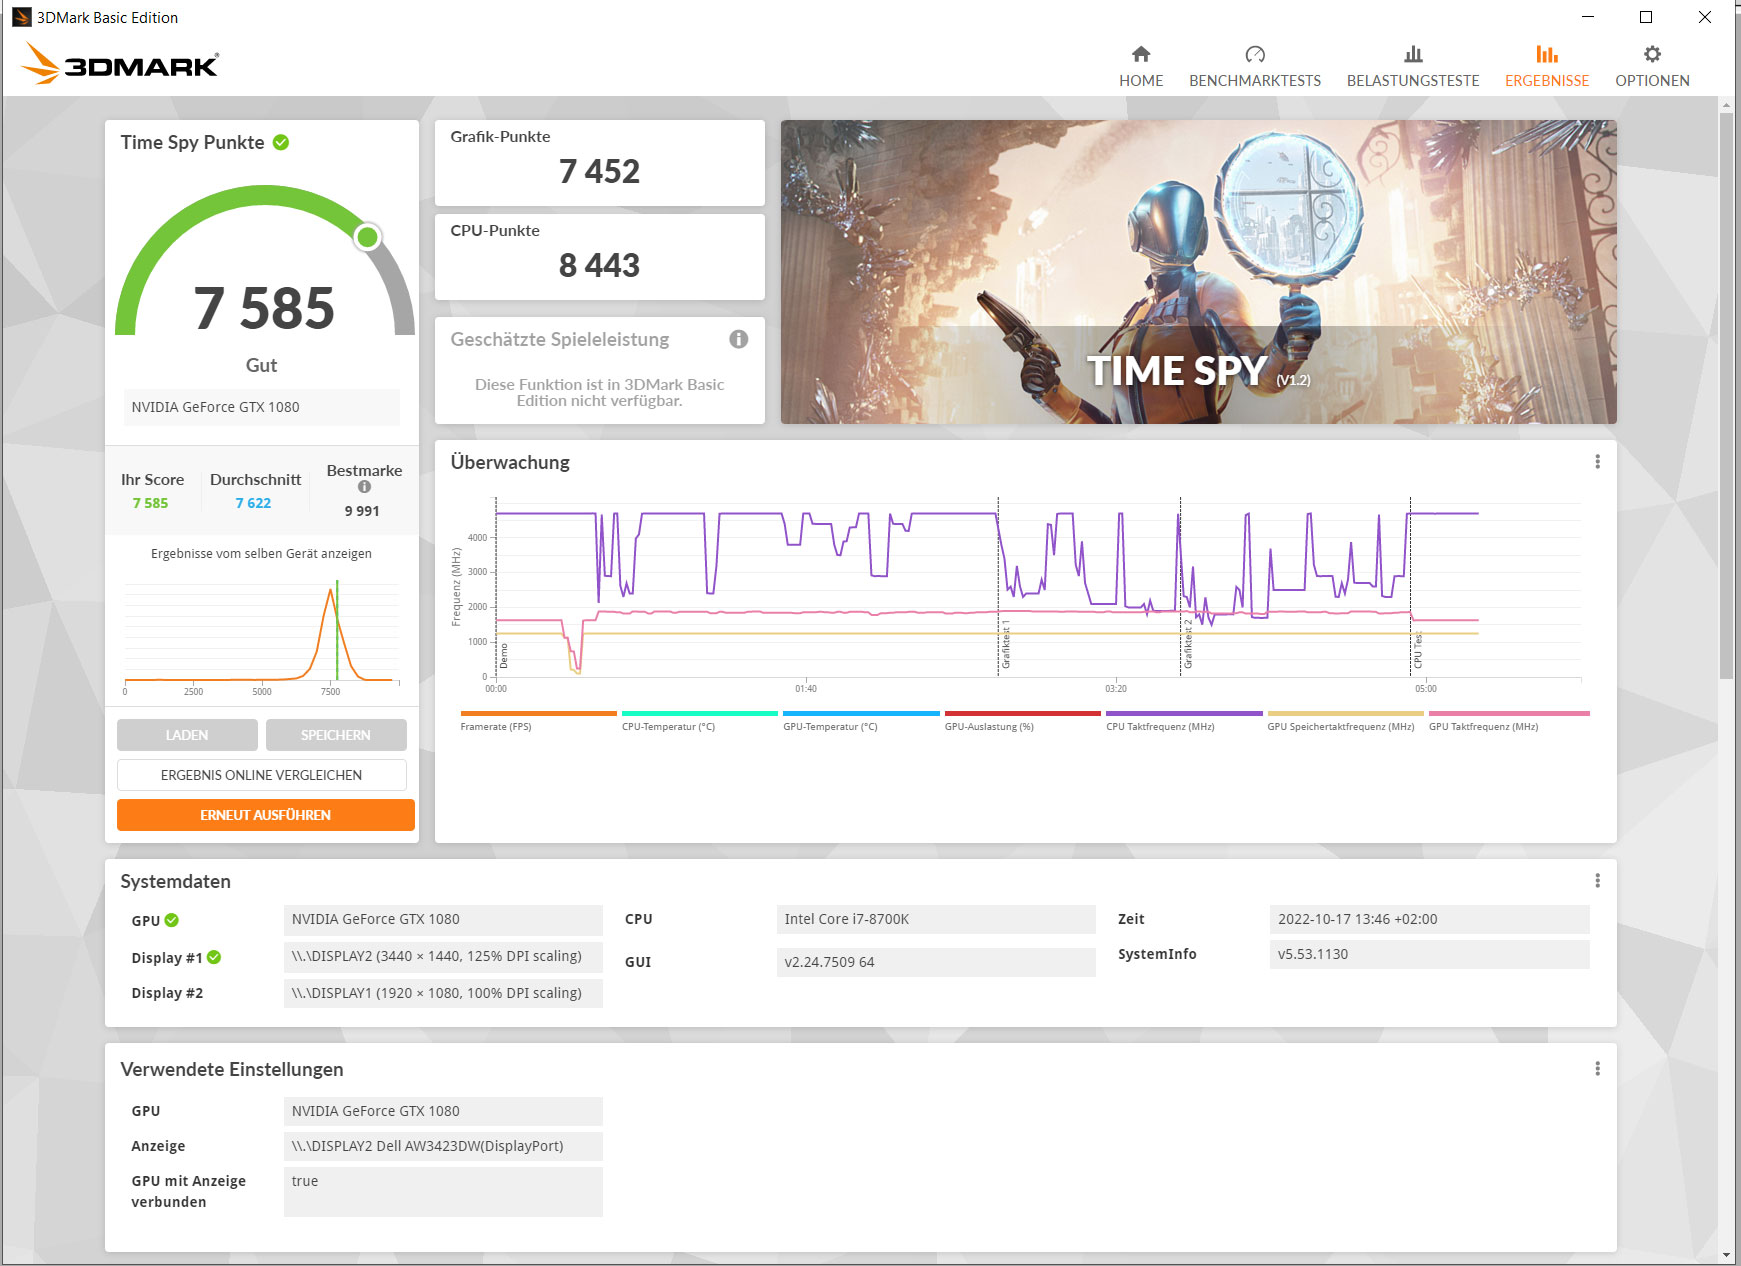Click the Benchmarktests gauge icon
The height and width of the screenshot is (1266, 1741).
(x=1255, y=54)
